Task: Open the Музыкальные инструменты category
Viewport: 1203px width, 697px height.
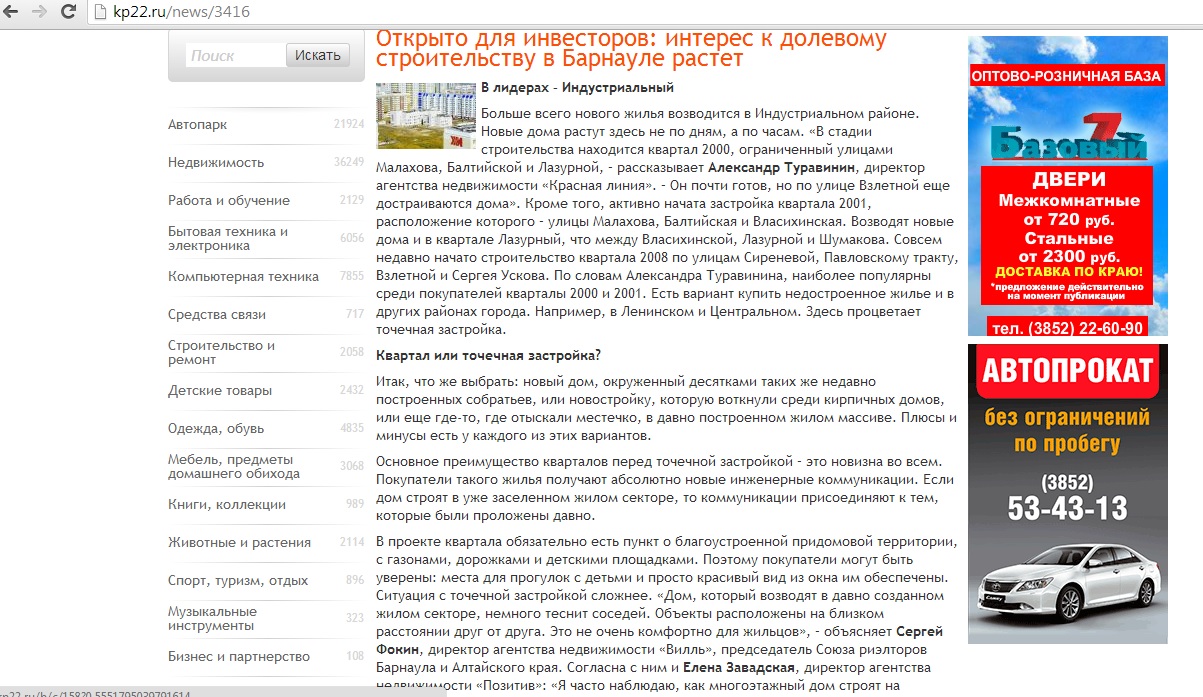Action: click(212, 618)
